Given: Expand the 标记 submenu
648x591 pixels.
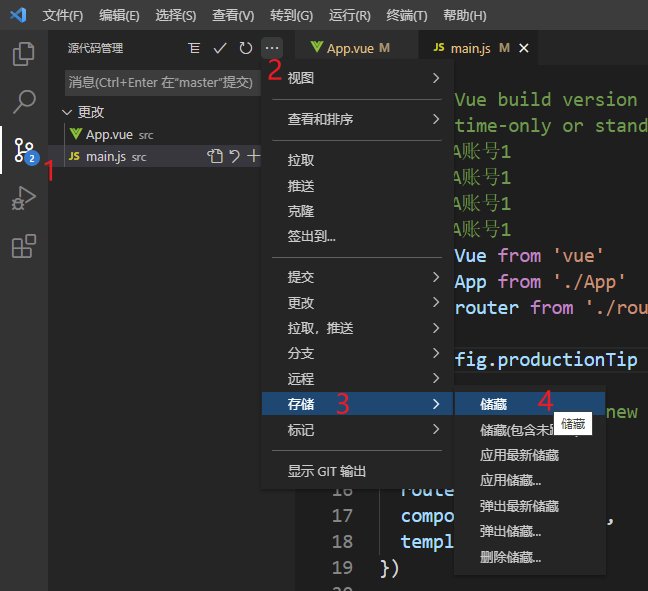Looking at the screenshot, I should (x=357, y=430).
